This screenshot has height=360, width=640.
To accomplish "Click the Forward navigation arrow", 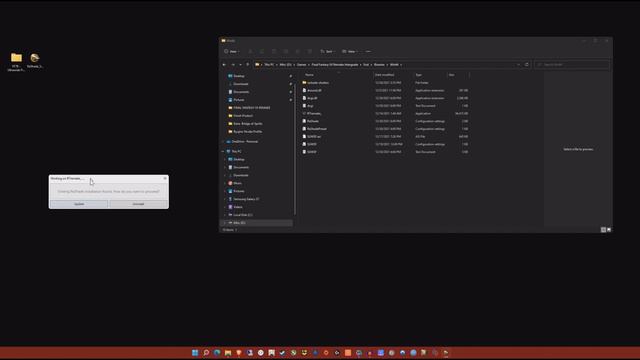I will 233,64.
